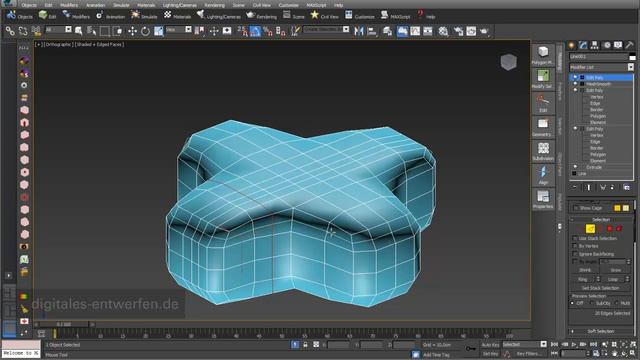Open the Display command panel tab

coord(618,45)
